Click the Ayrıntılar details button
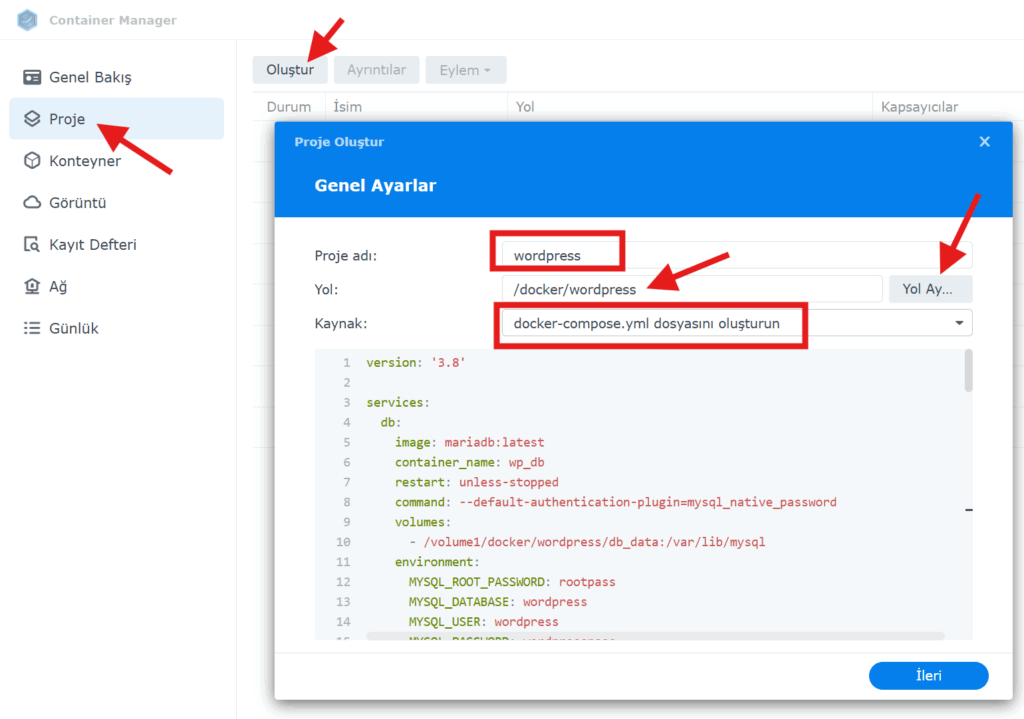The height and width of the screenshot is (719, 1024). 376,70
